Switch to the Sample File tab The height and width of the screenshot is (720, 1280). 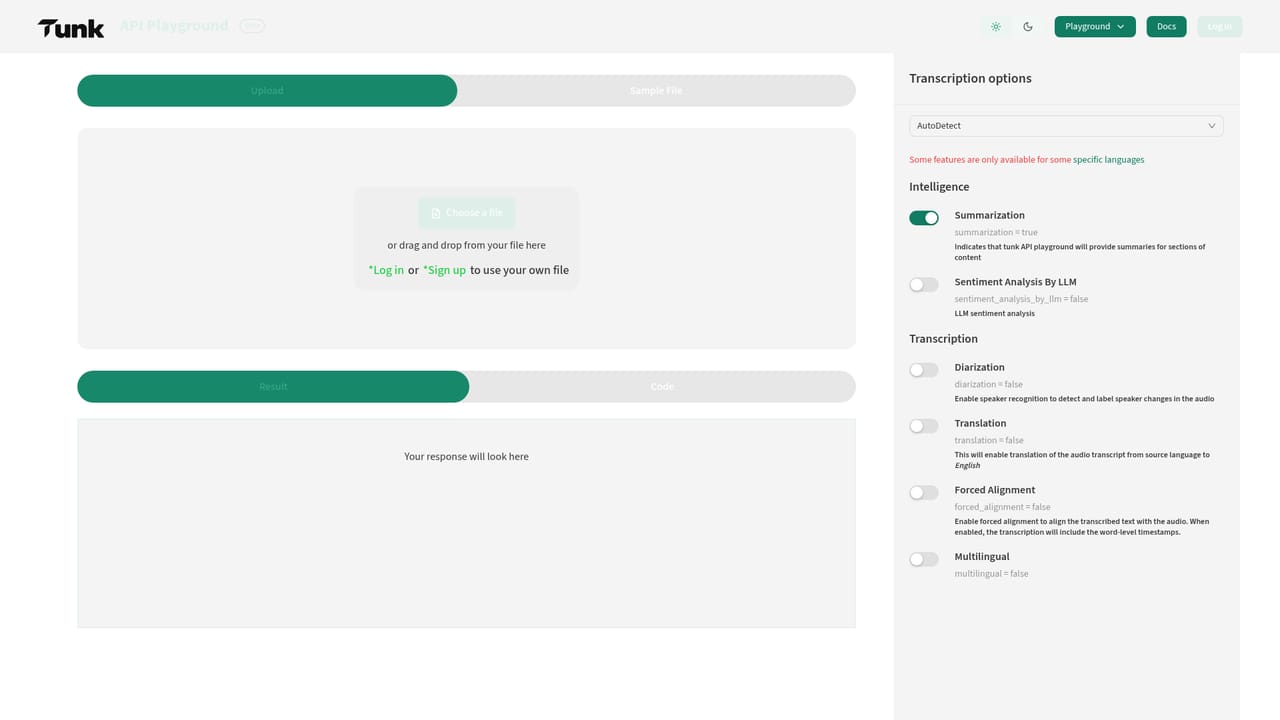click(x=656, y=91)
